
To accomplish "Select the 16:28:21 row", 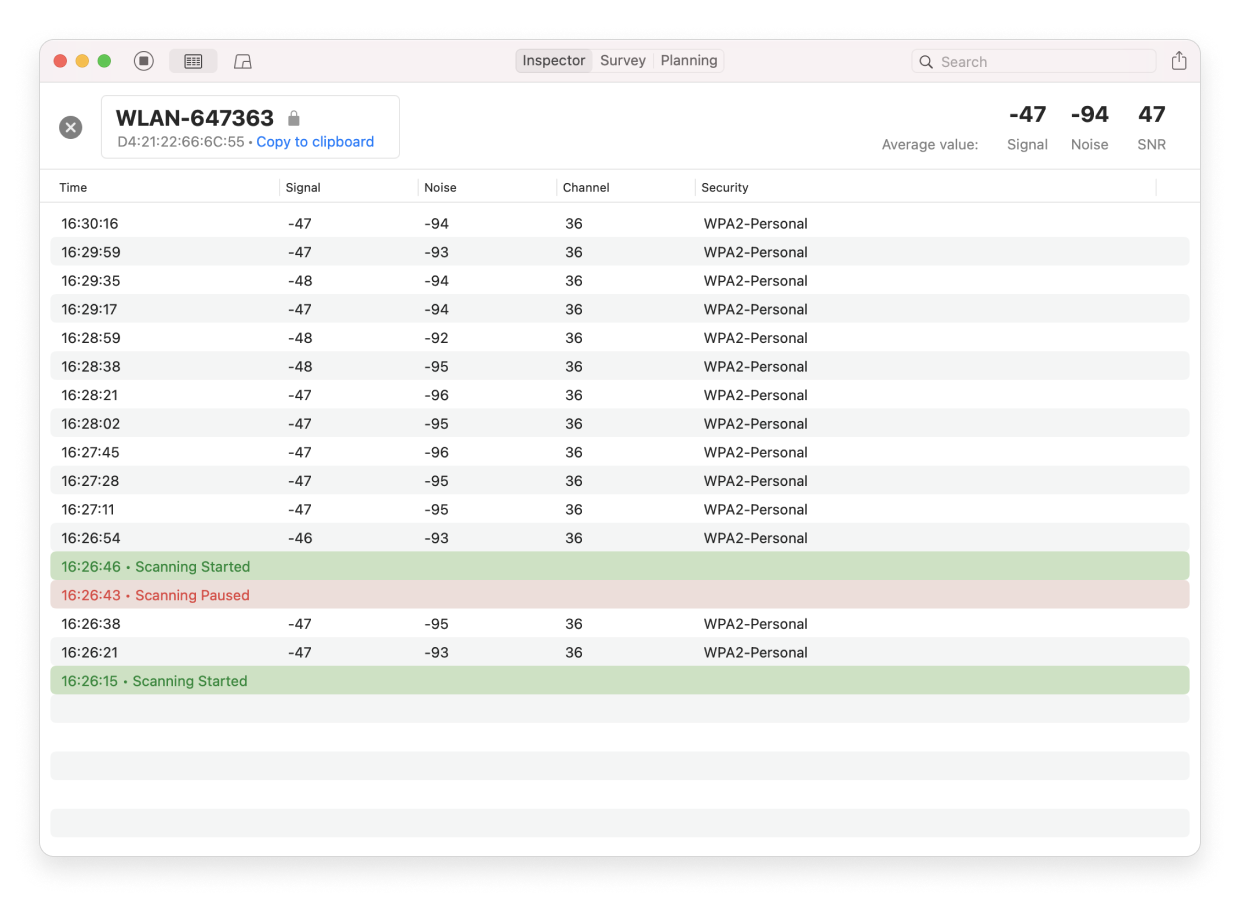I will pyautogui.click(x=620, y=395).
